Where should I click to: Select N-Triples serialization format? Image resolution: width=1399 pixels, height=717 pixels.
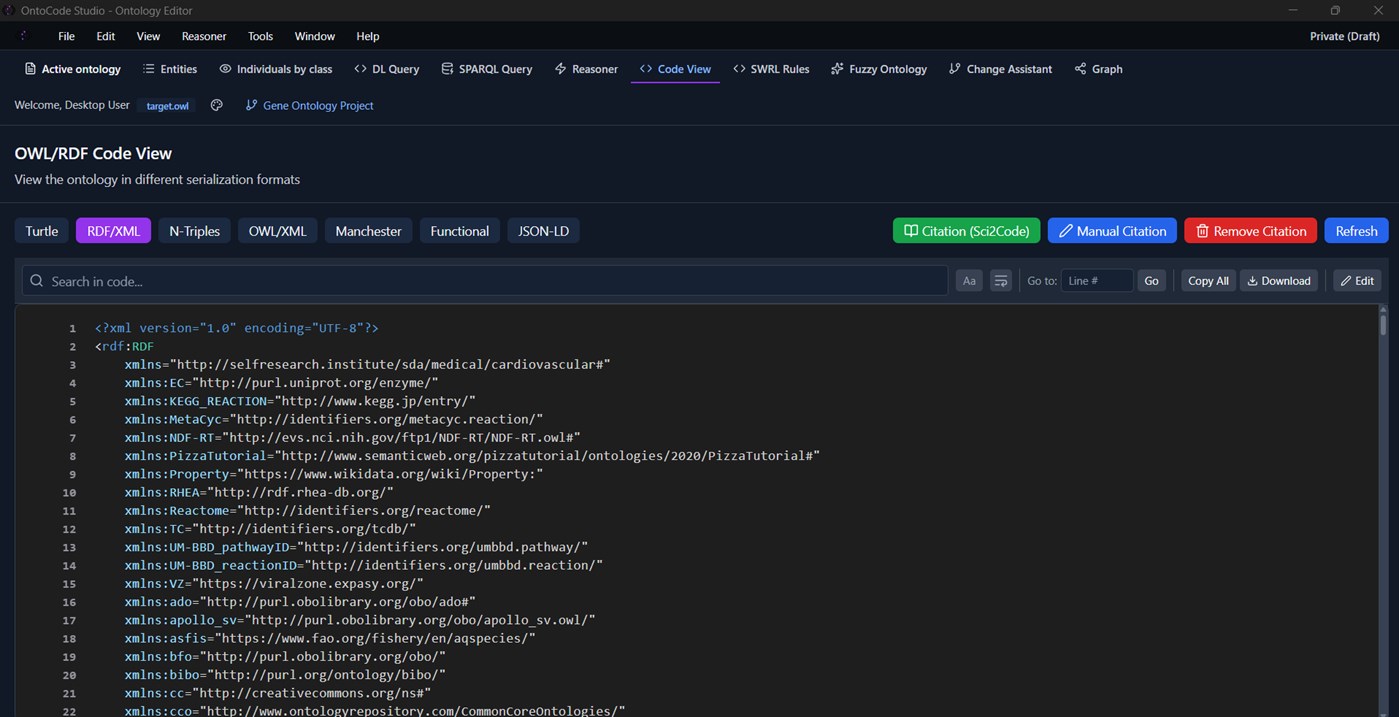point(194,231)
